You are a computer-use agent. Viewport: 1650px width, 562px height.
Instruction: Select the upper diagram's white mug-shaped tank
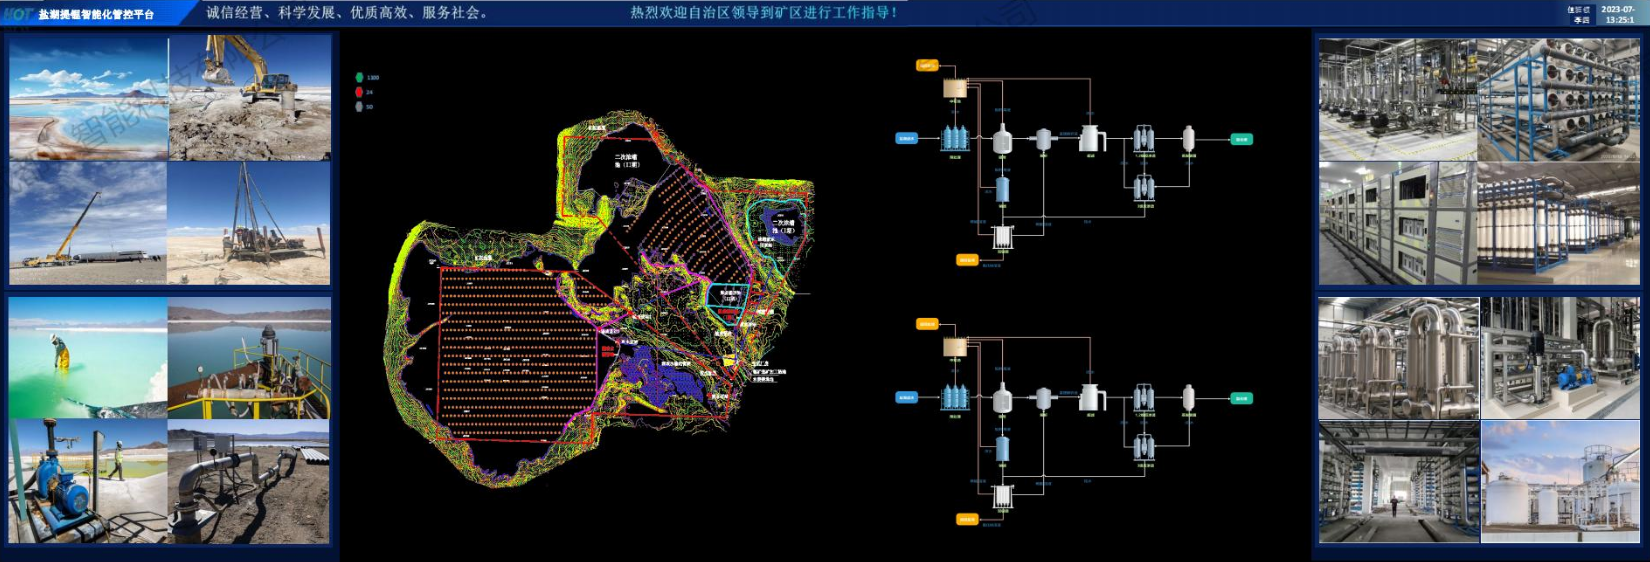tap(1090, 138)
